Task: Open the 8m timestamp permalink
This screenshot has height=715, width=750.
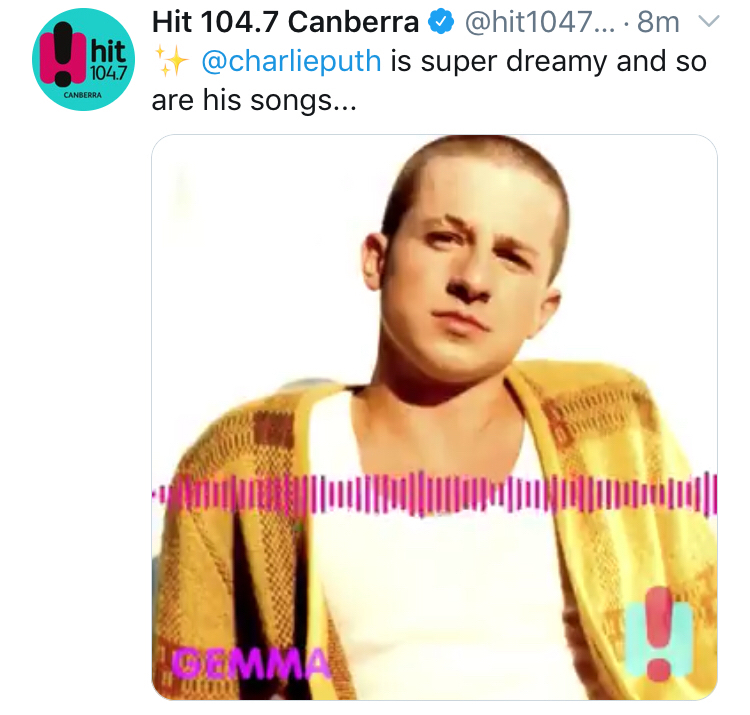Action: (x=658, y=22)
